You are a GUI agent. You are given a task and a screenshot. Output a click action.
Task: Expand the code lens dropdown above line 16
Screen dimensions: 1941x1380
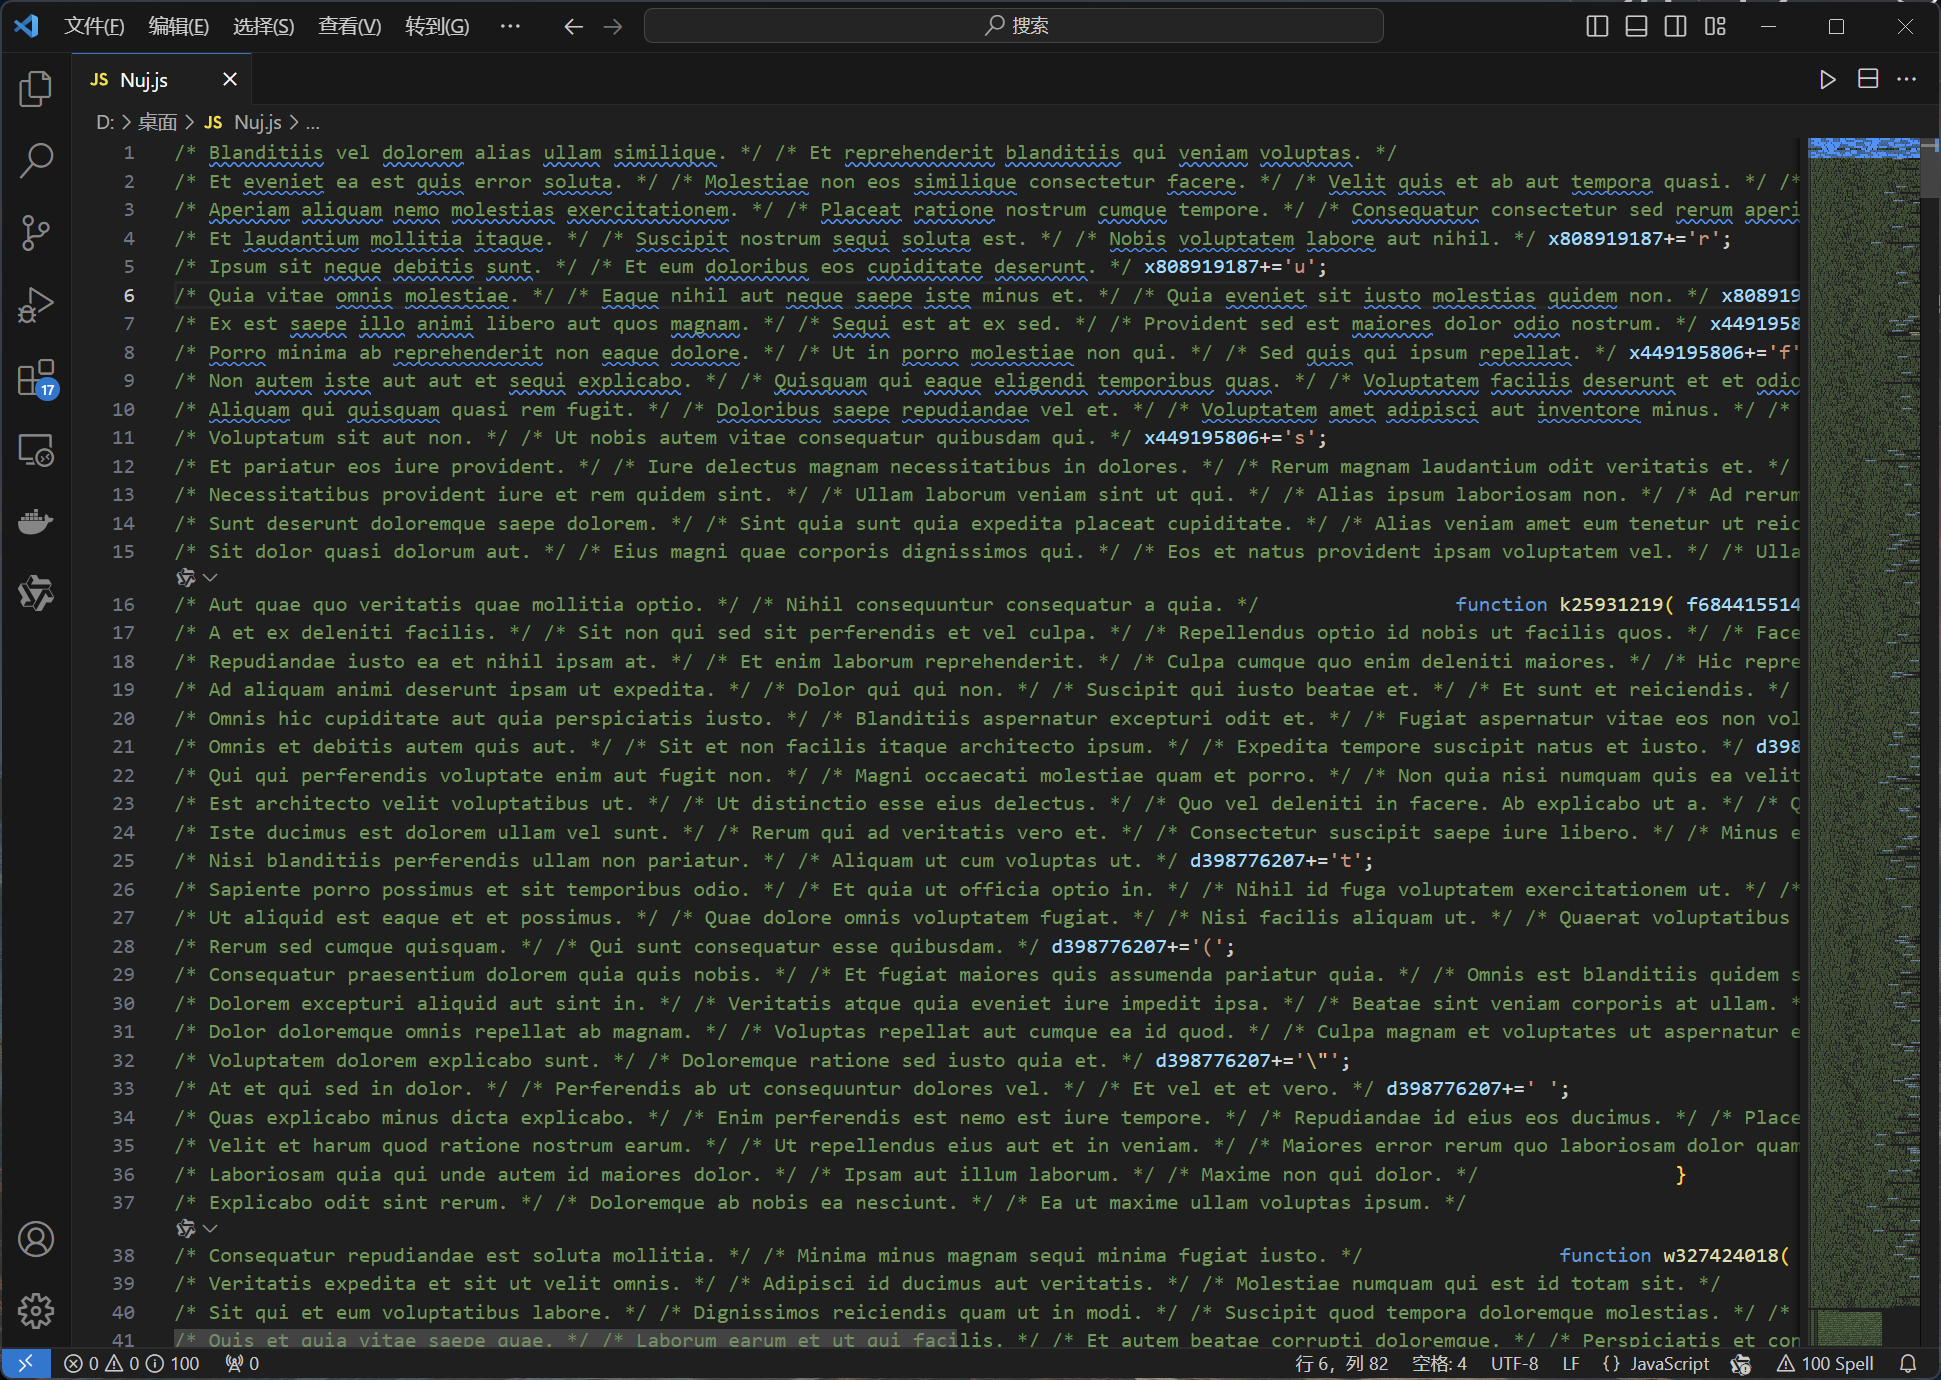[x=210, y=578]
